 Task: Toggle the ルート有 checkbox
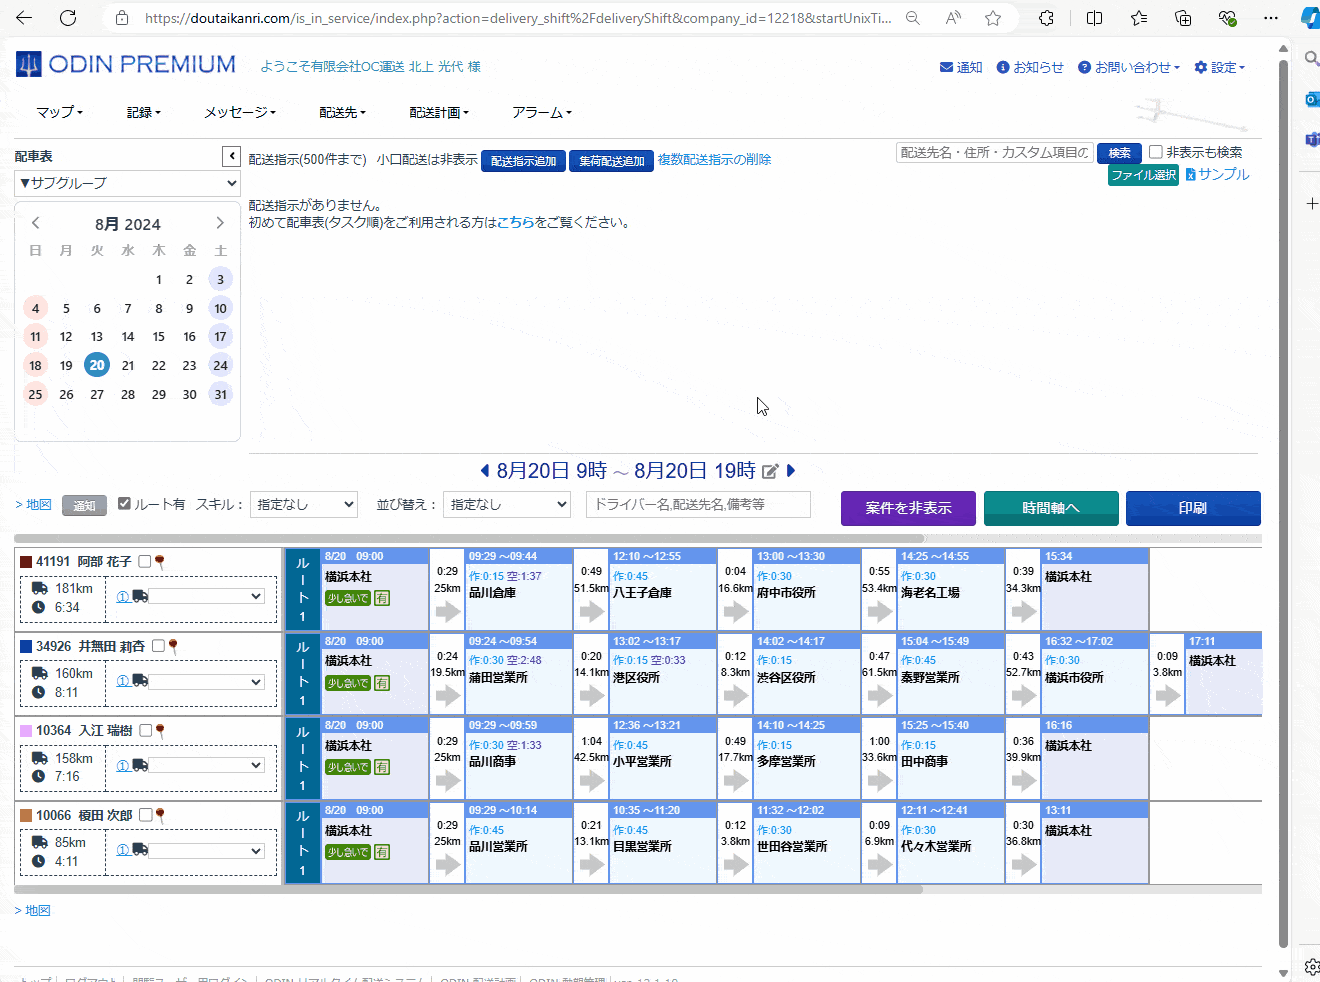tap(125, 504)
